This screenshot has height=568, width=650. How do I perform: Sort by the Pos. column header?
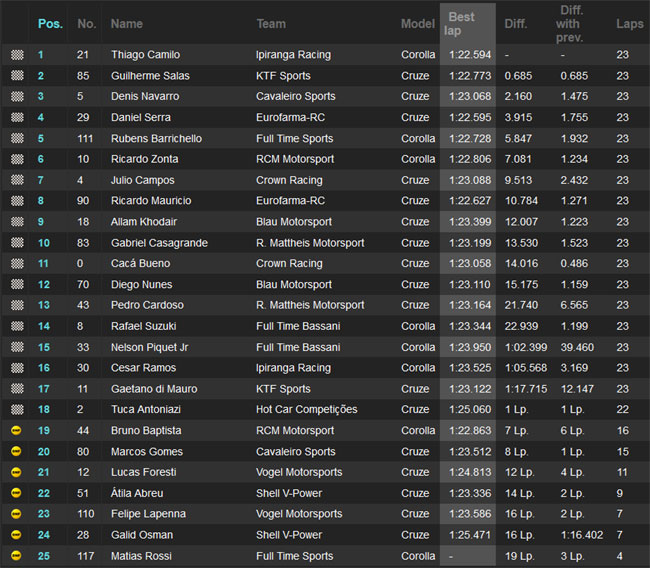[51, 24]
